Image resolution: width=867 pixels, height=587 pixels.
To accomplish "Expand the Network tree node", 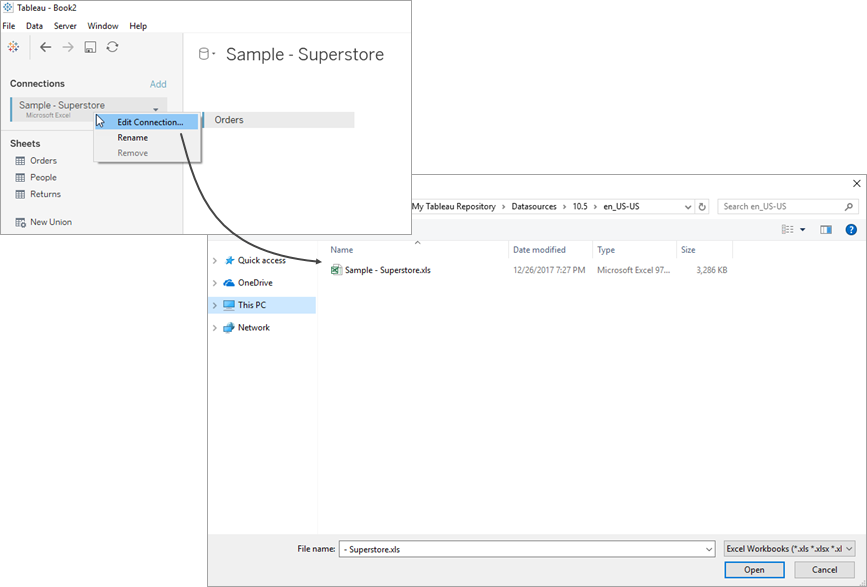I will click(x=215, y=328).
